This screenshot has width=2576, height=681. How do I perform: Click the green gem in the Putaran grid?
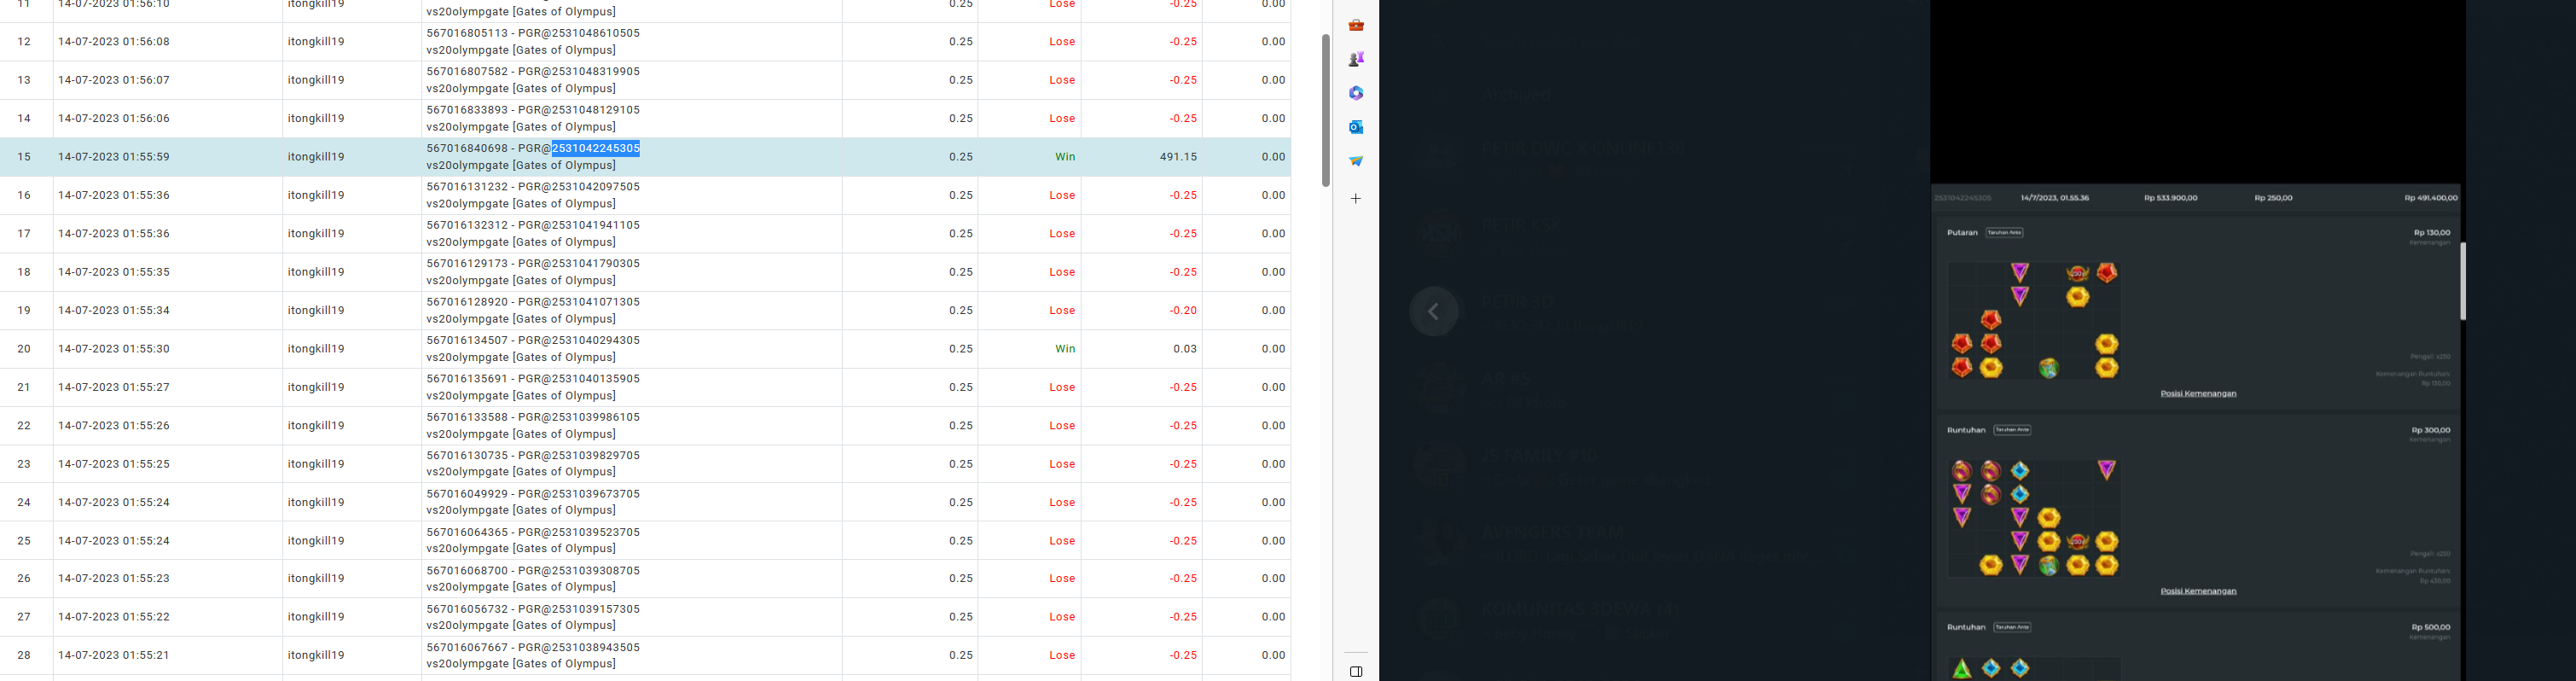point(2049,368)
